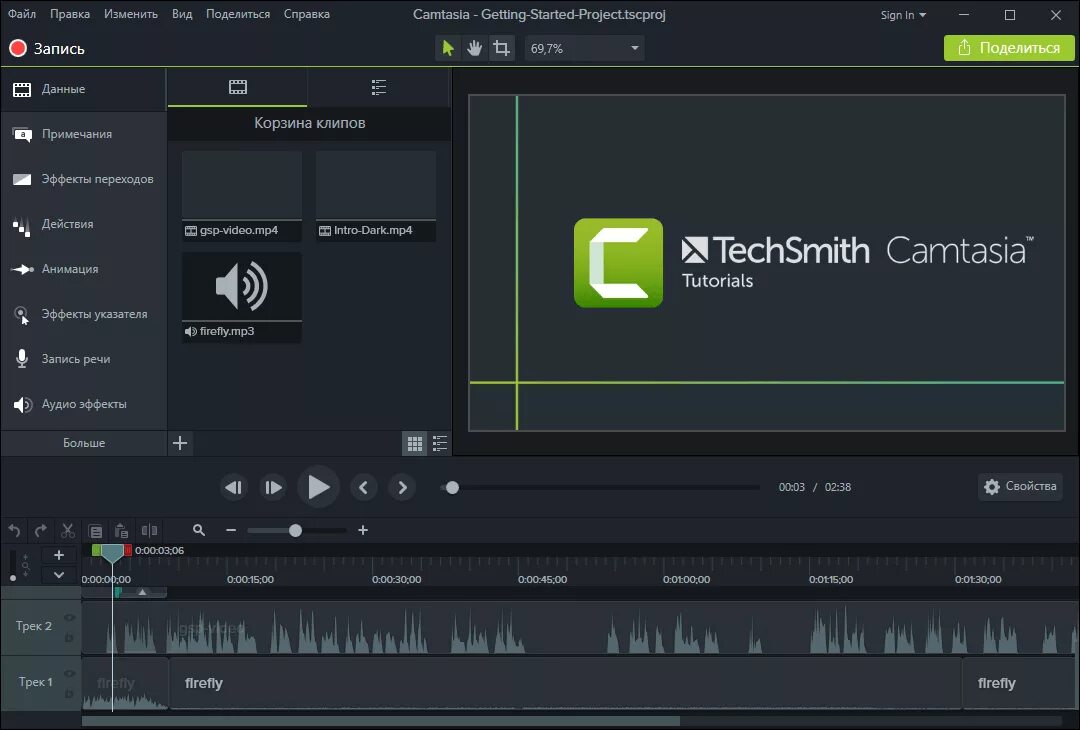This screenshot has height=730, width=1080.
Task: Copy selection with the copy icon
Action: [x=96, y=531]
